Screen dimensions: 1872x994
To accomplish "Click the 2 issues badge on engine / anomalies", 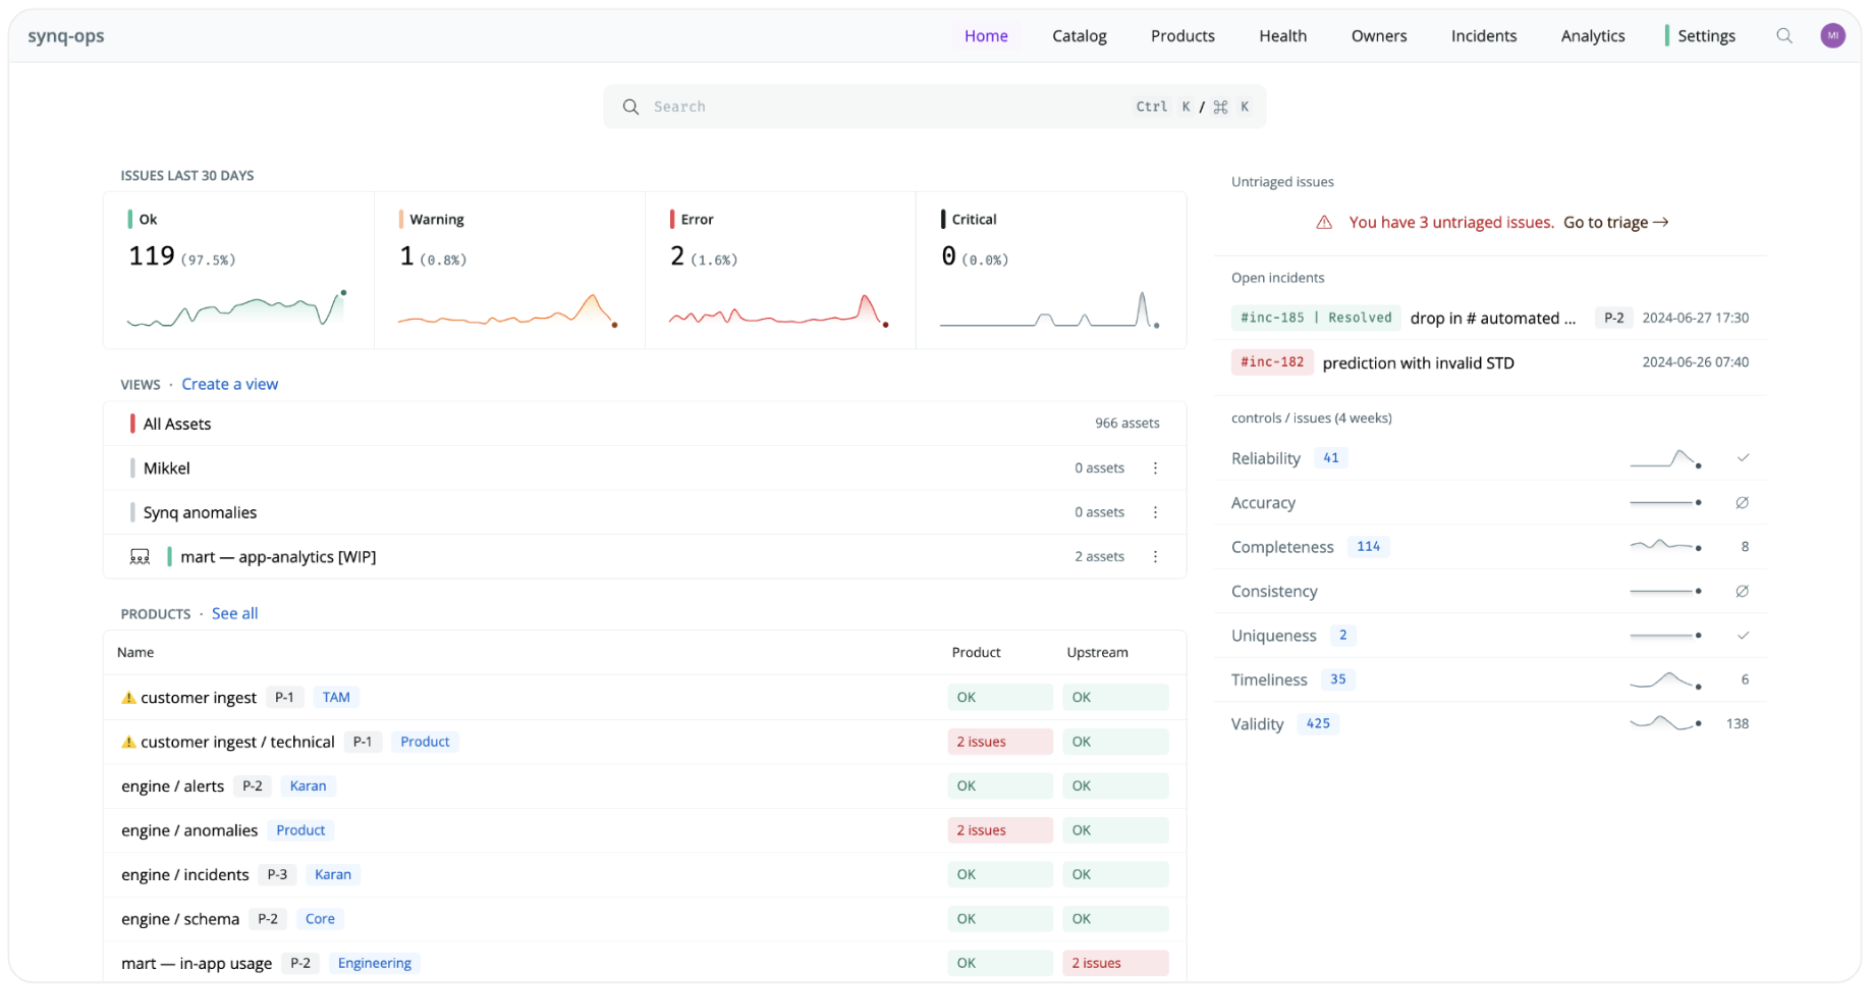I will pos(999,830).
